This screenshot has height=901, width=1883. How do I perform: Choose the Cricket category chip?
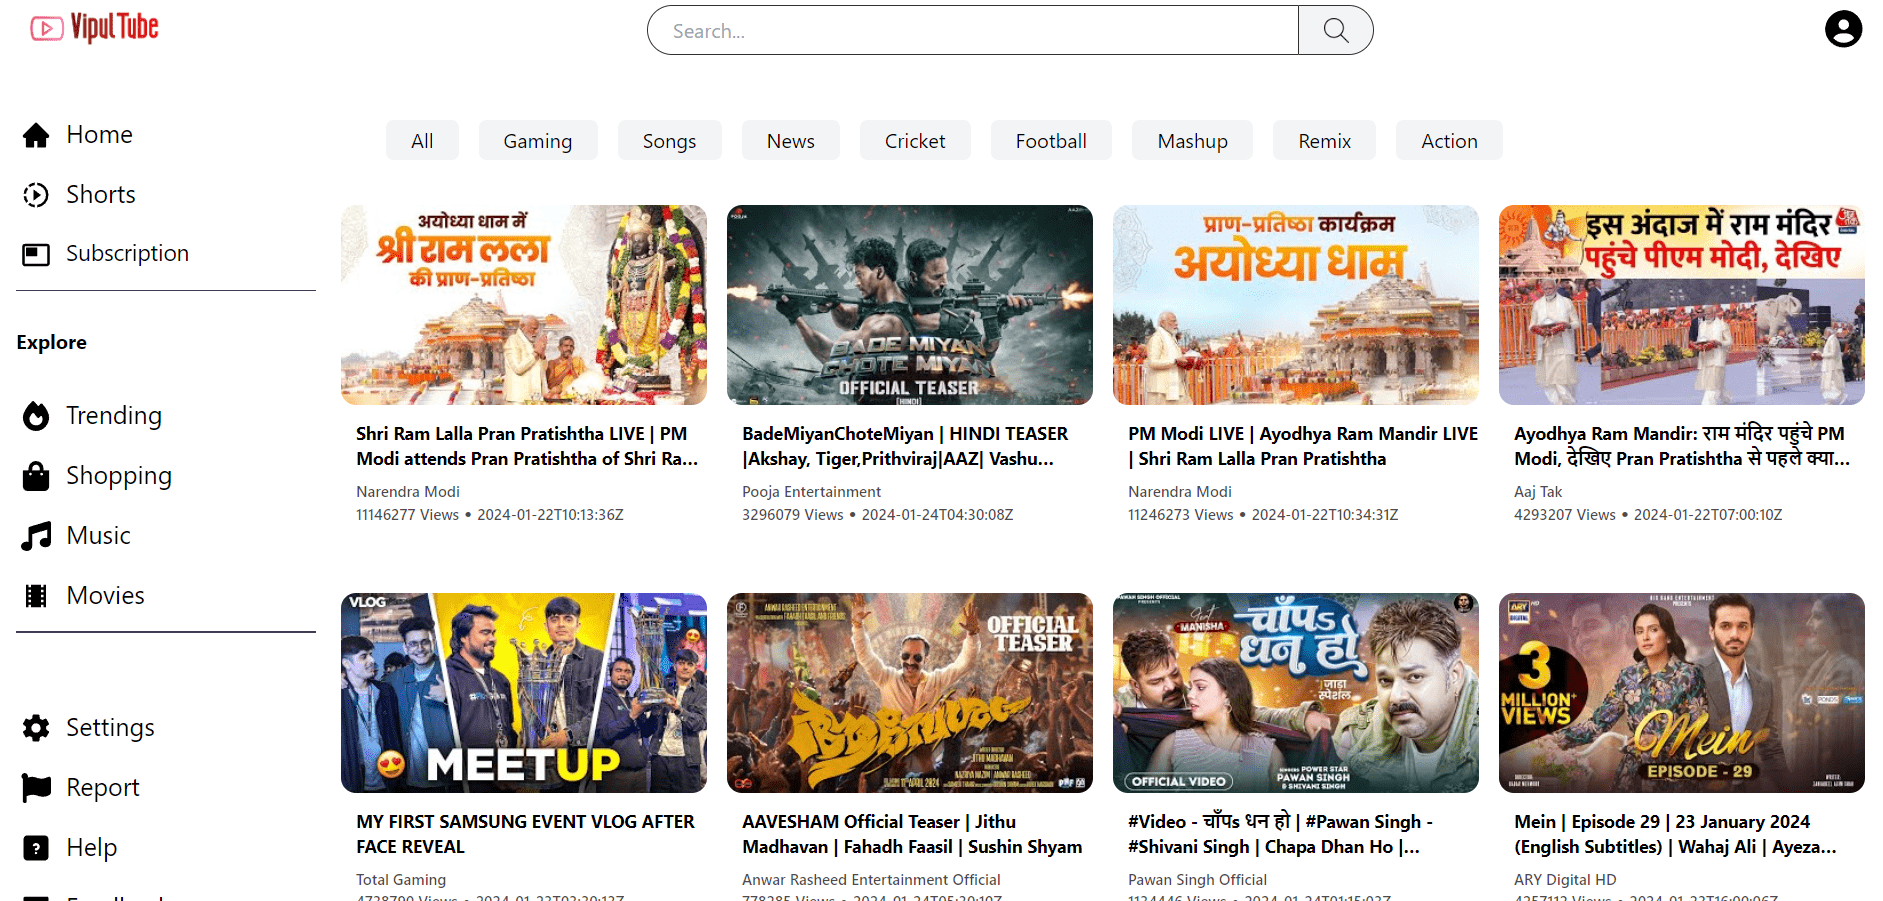click(915, 141)
